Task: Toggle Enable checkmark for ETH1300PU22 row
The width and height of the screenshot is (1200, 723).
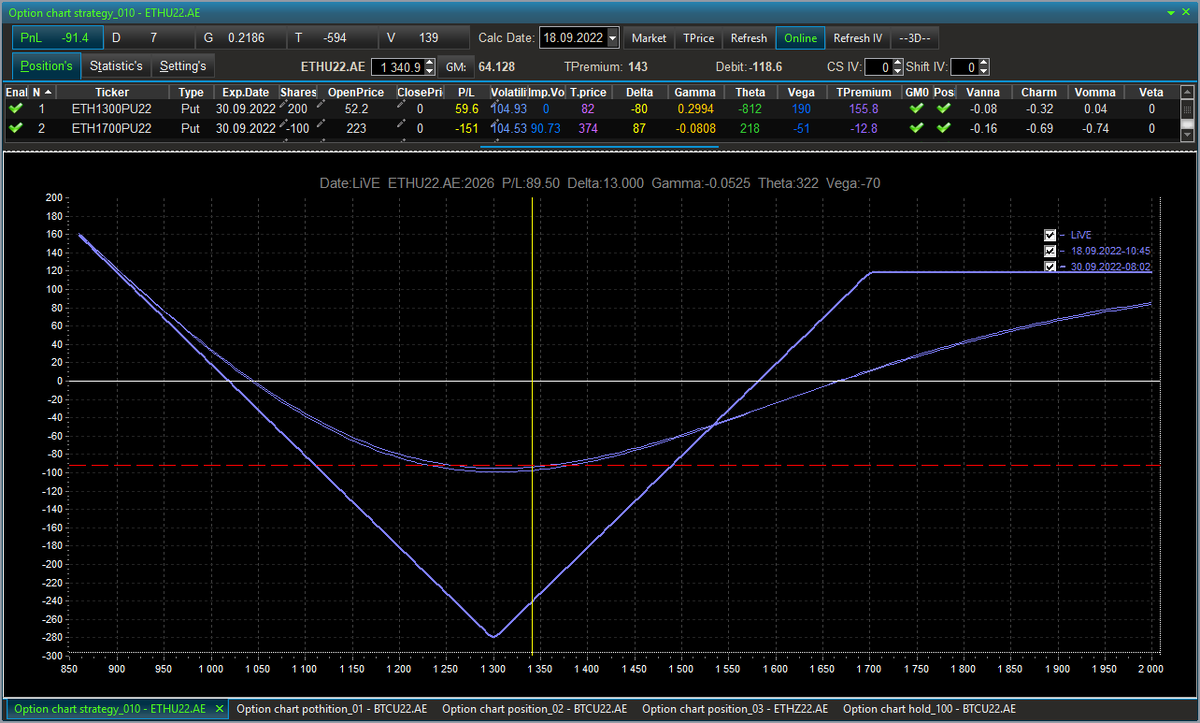Action: coord(15,108)
